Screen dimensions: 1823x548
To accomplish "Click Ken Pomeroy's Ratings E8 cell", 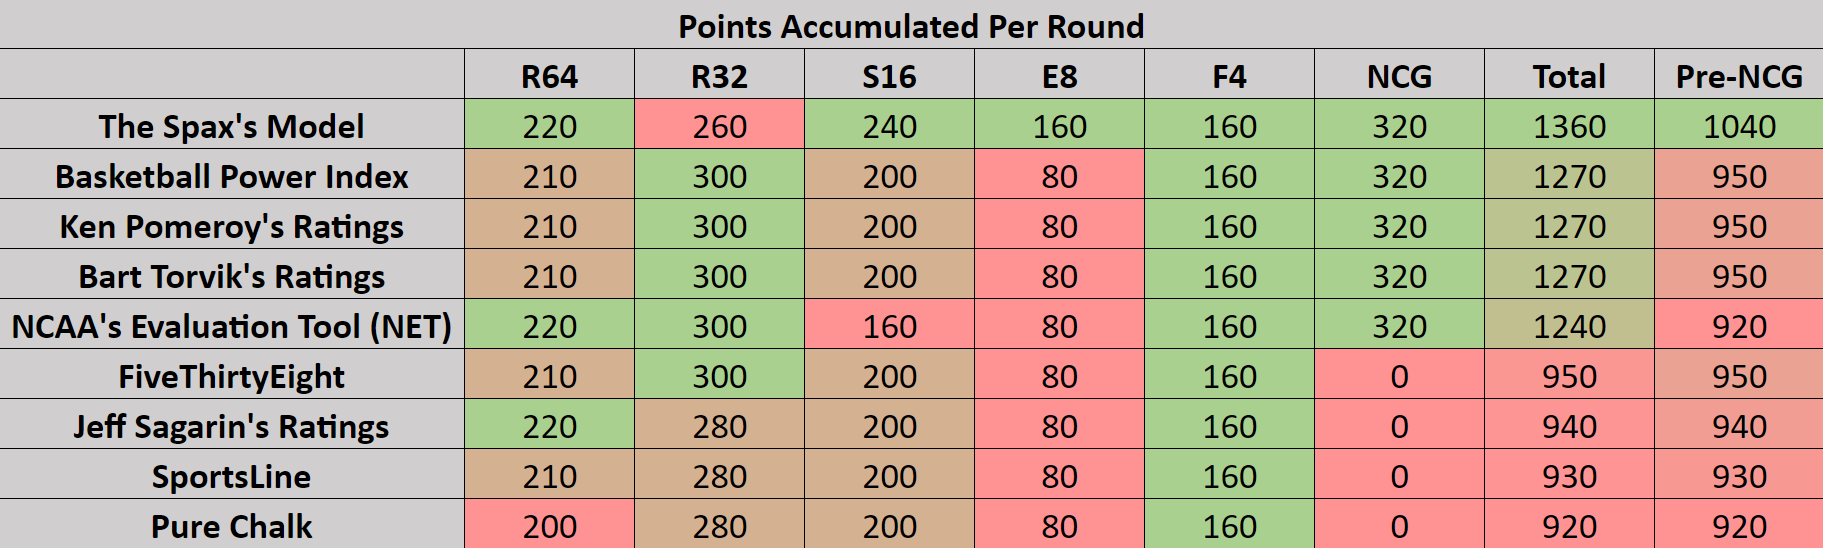I will (1059, 226).
